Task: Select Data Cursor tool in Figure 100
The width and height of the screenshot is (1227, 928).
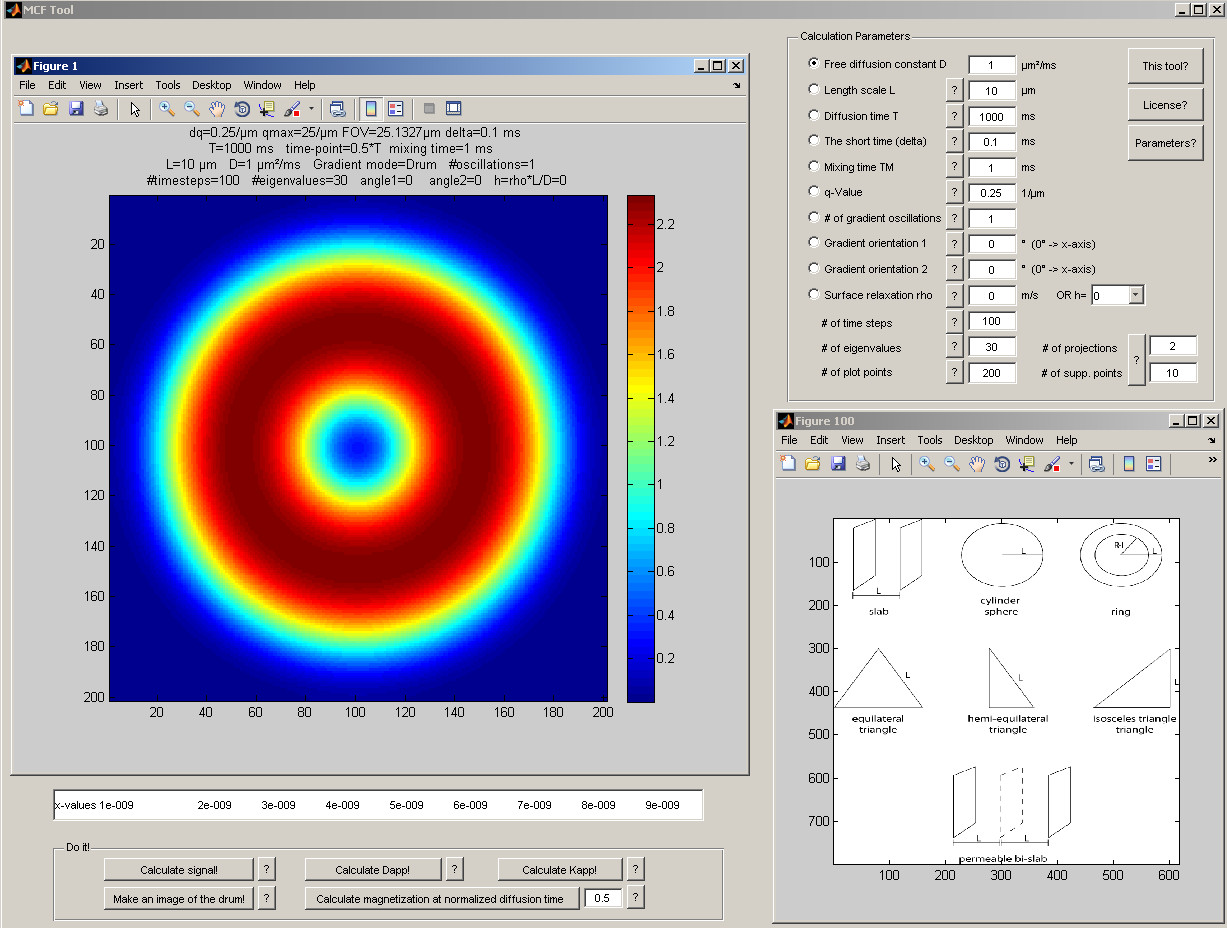Action: 1027,463
